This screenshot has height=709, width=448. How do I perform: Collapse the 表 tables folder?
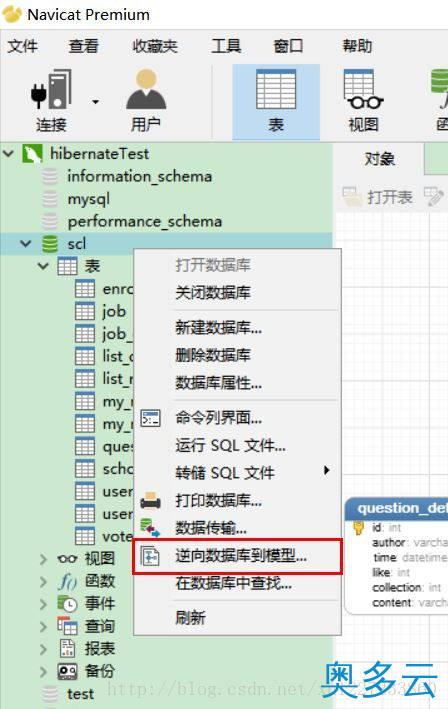[x=43, y=266]
